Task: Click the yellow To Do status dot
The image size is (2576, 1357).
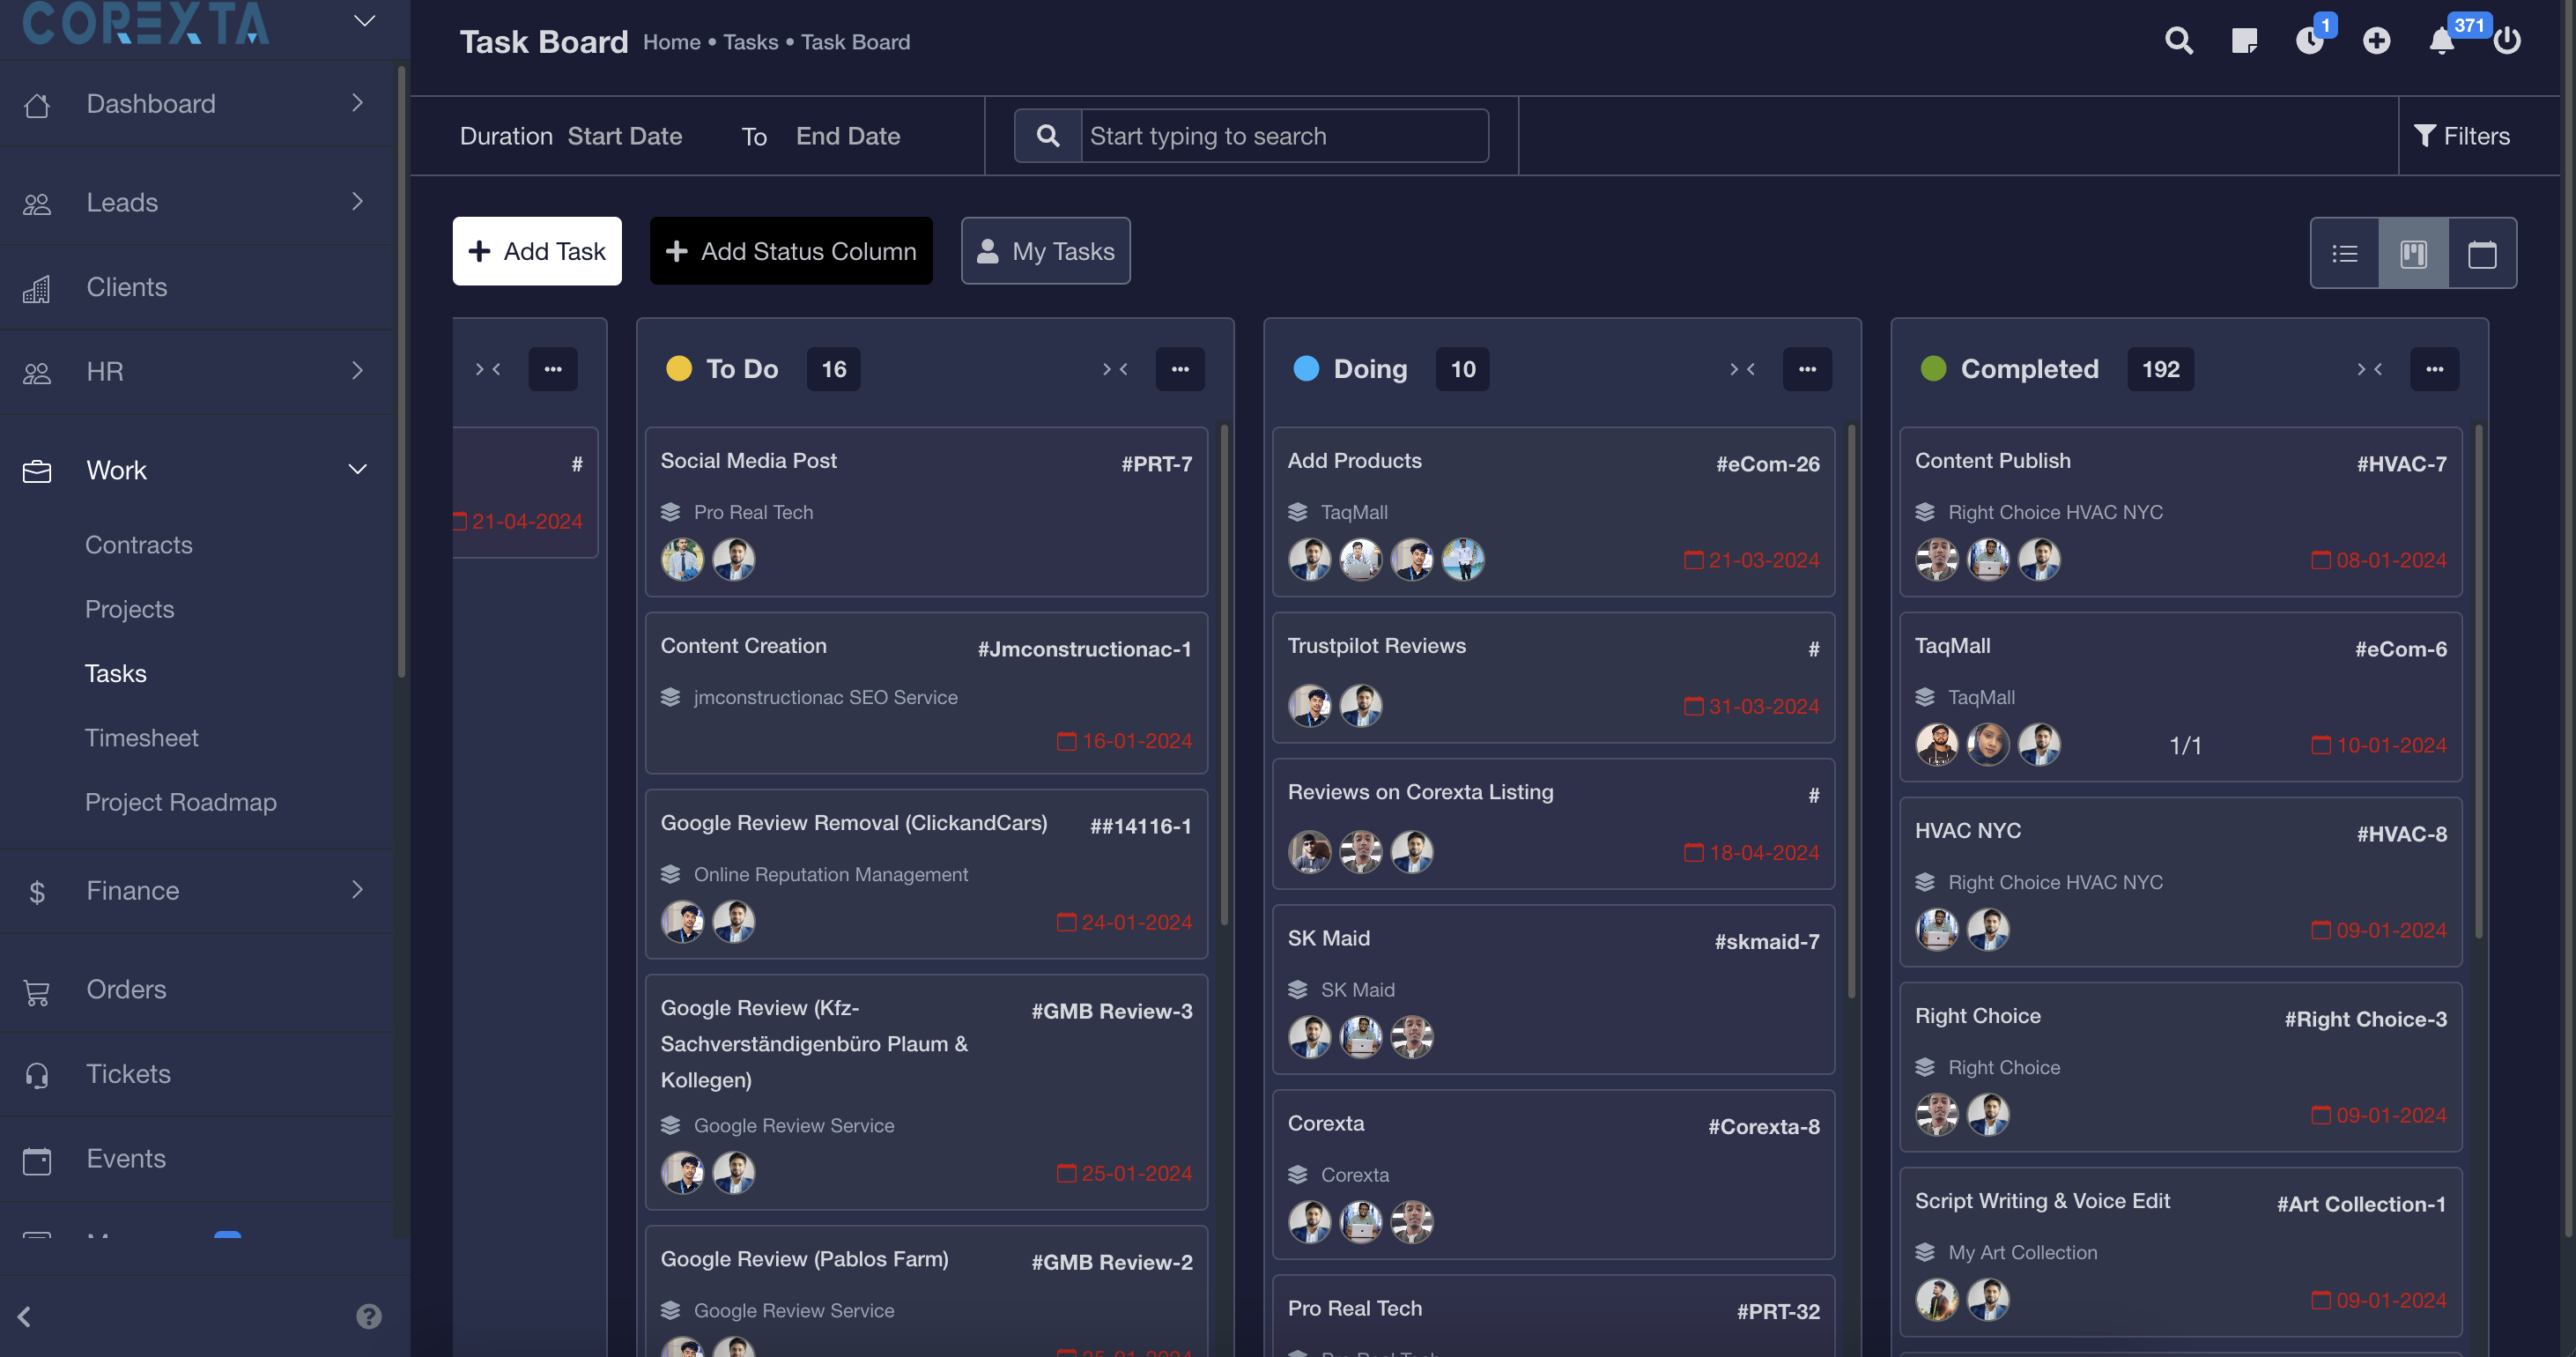Action: [679, 369]
